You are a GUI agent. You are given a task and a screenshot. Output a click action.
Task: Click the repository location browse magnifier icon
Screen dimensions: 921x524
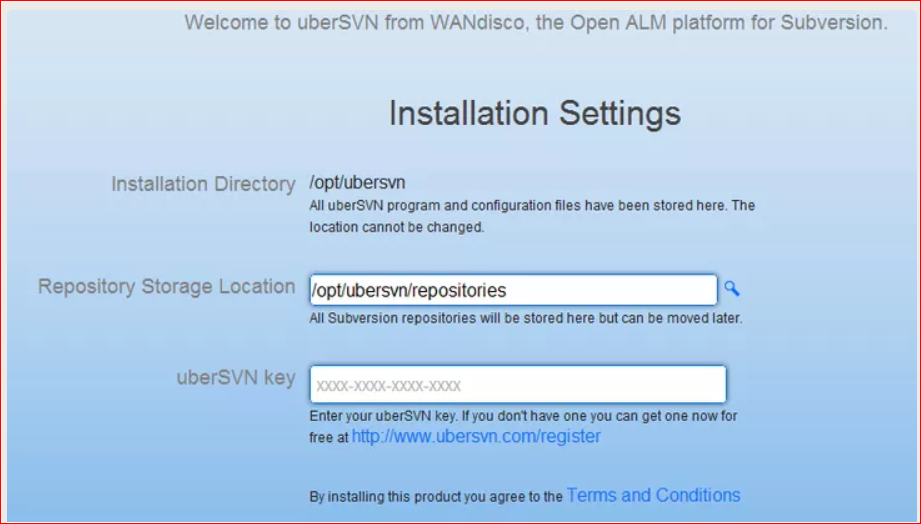[731, 288]
